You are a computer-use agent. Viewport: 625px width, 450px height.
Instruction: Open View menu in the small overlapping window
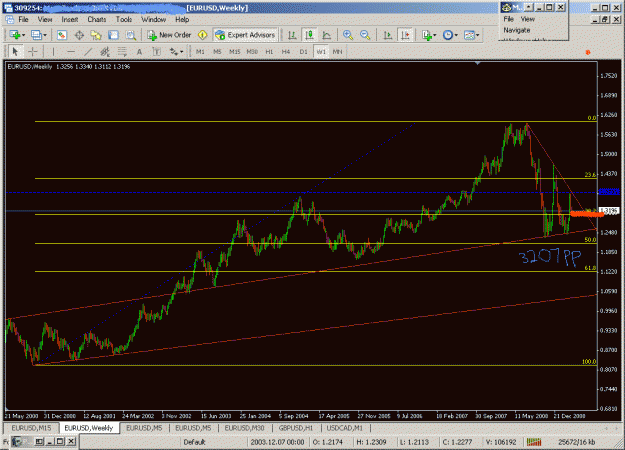click(x=527, y=19)
